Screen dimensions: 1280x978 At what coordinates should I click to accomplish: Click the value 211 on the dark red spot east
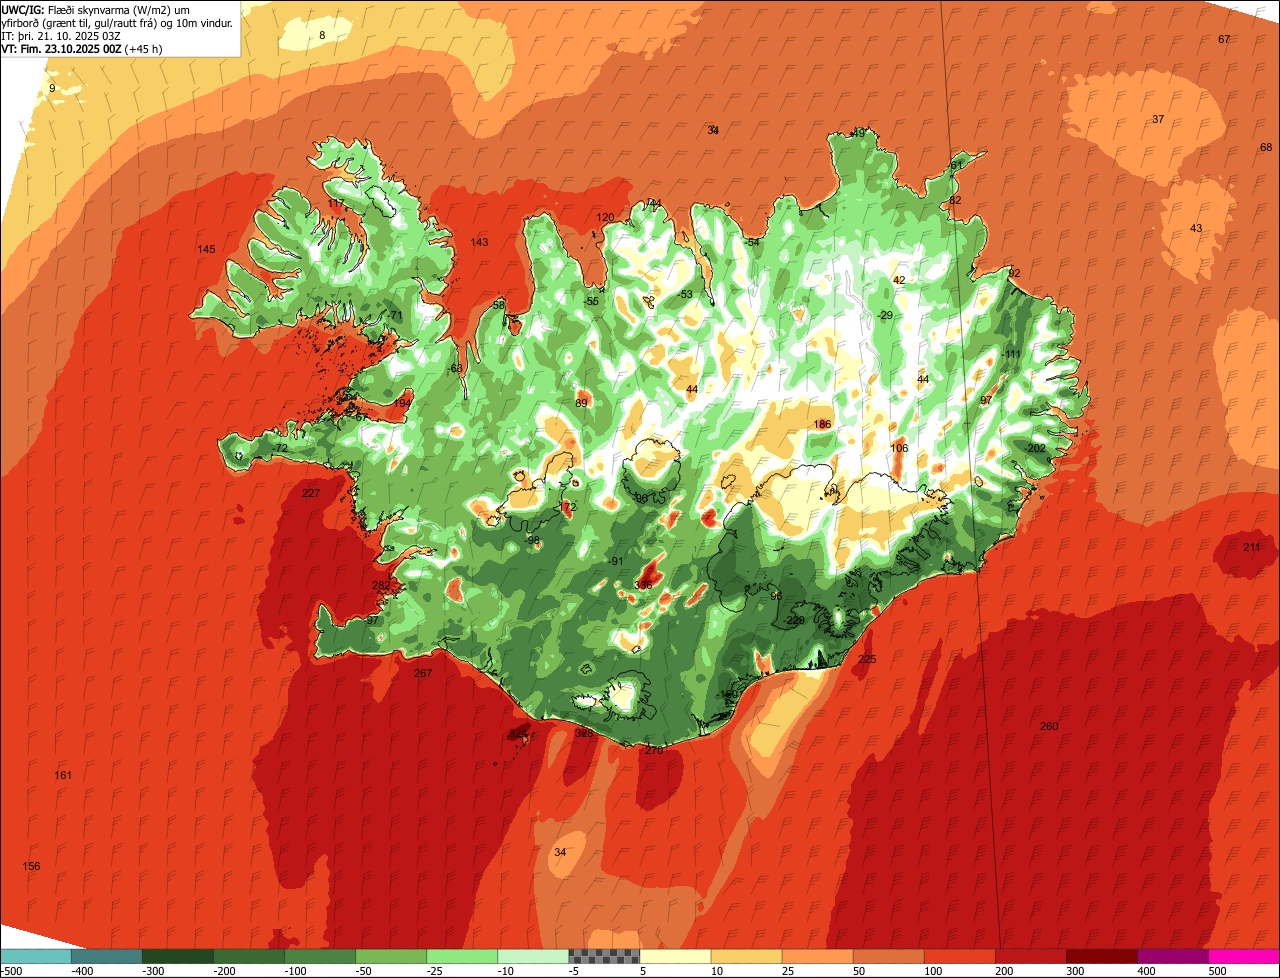click(1252, 548)
